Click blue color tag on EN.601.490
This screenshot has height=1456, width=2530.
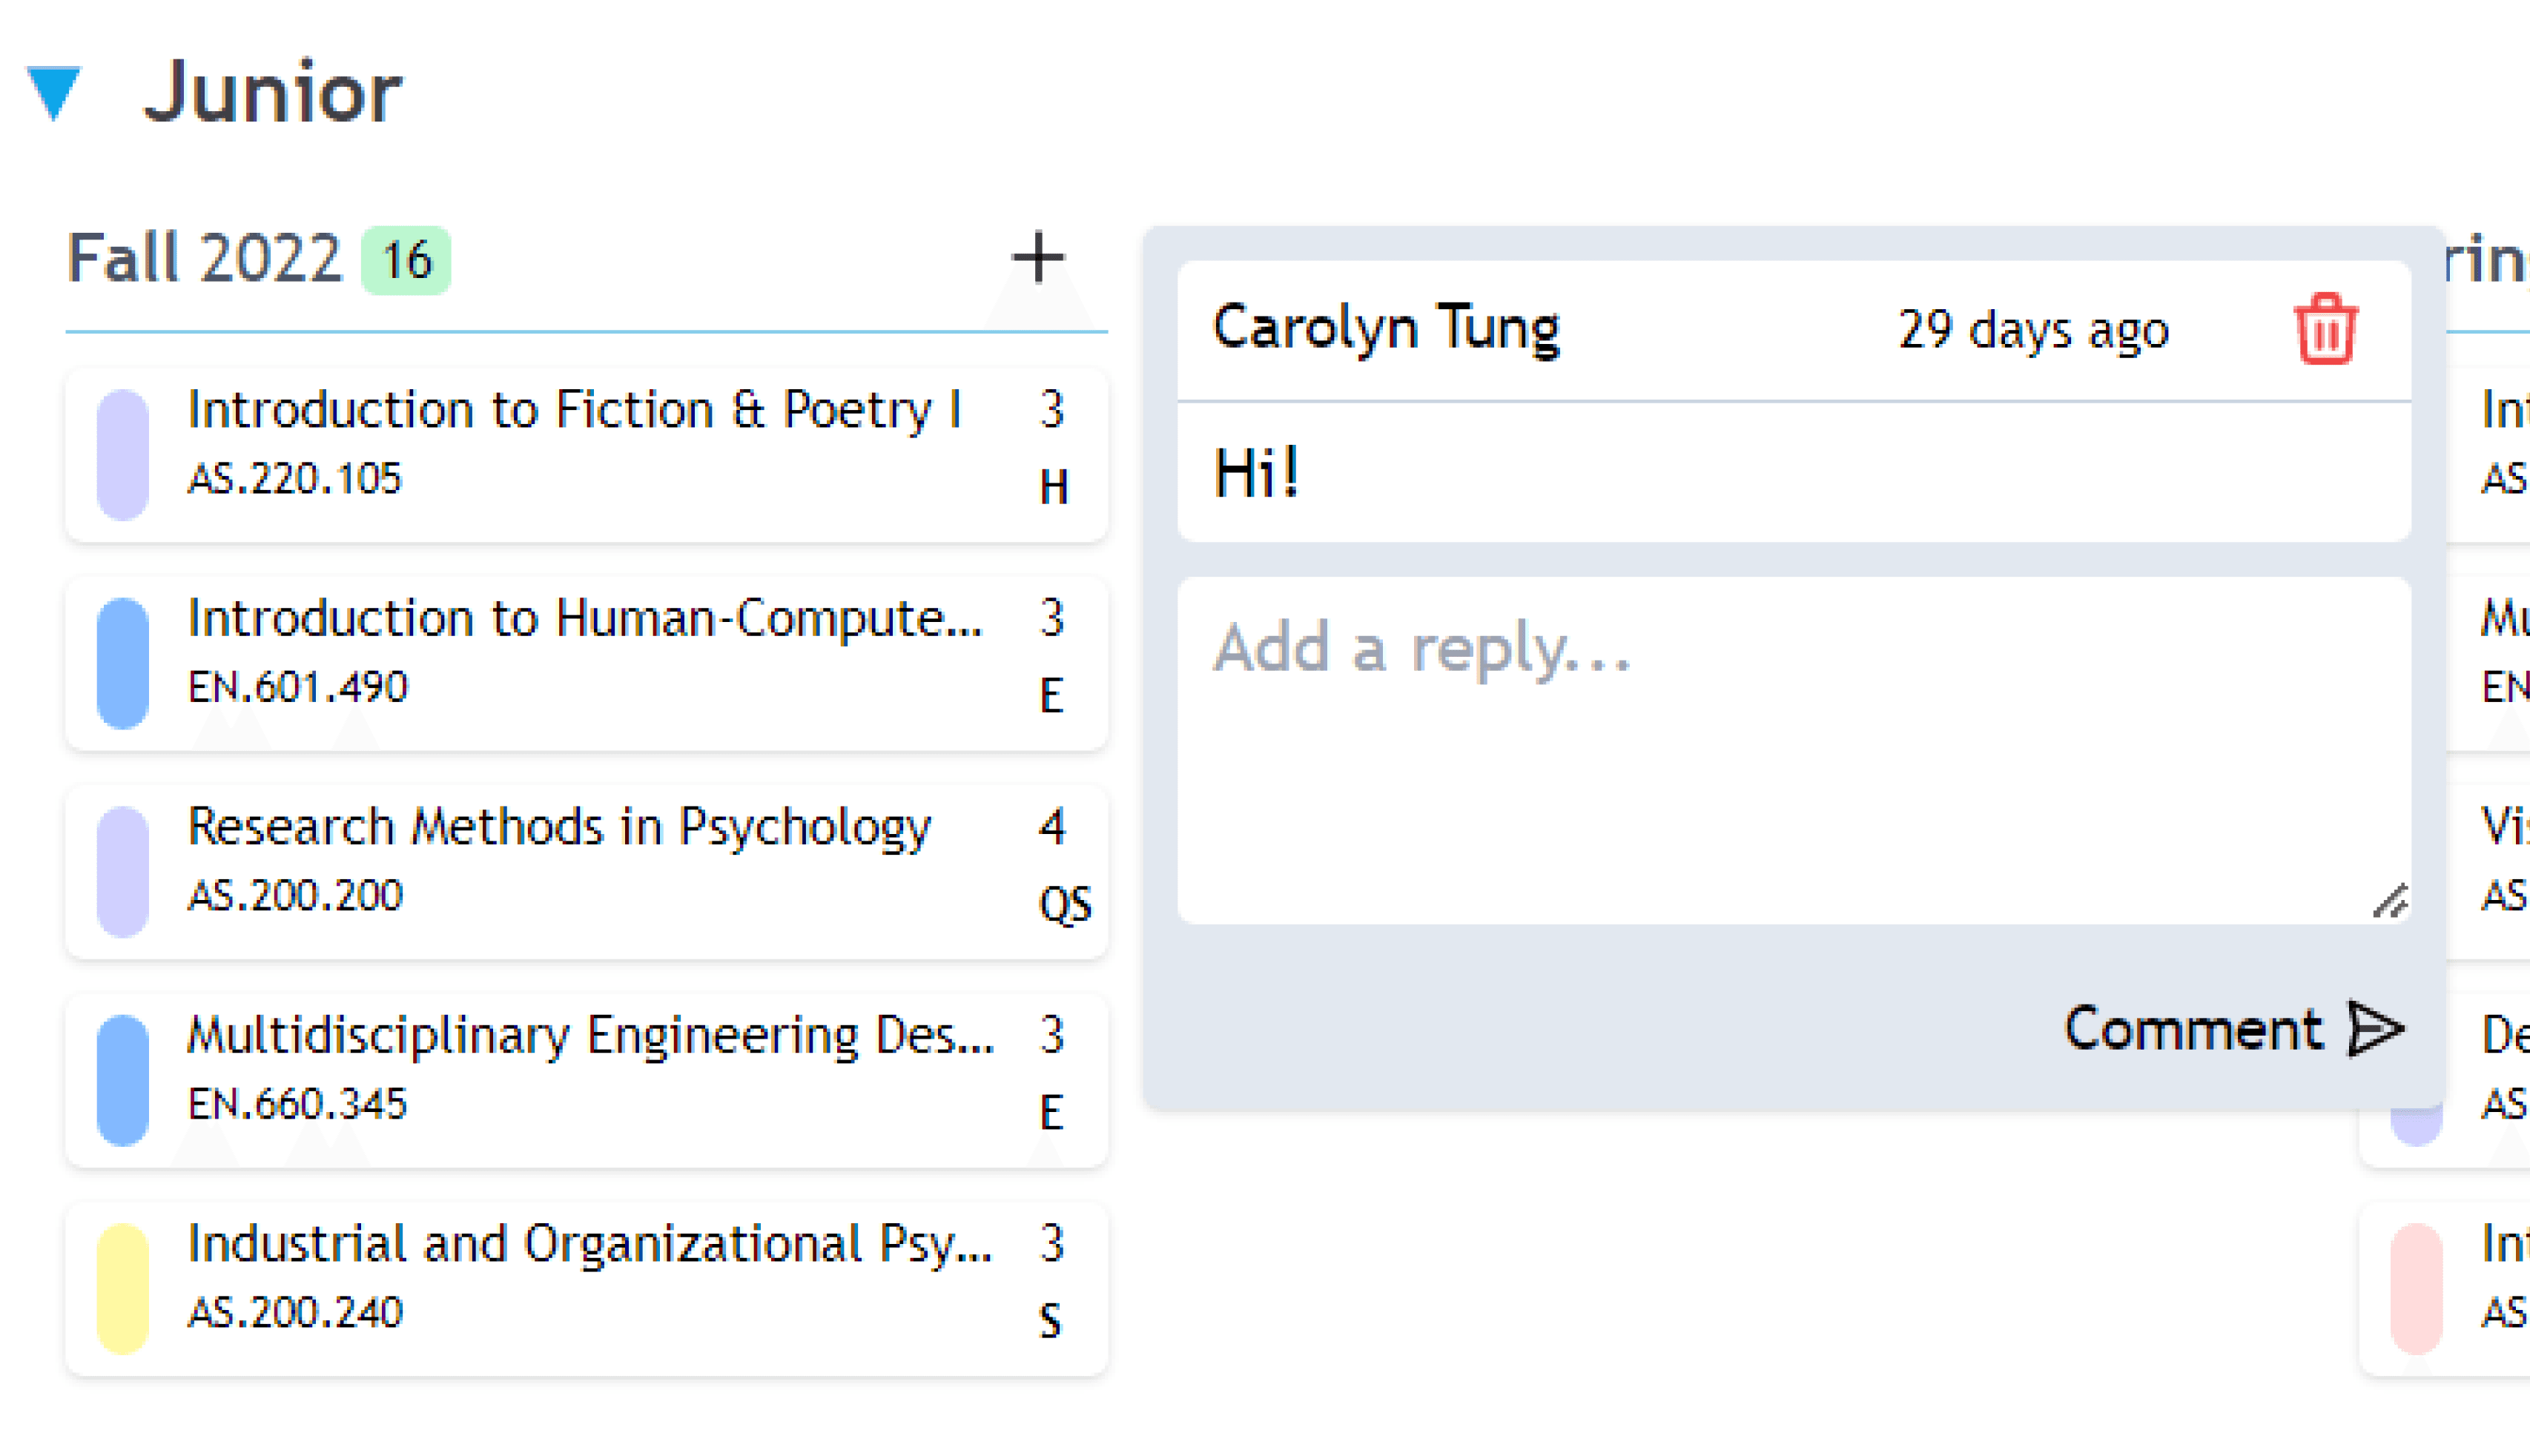(123, 663)
